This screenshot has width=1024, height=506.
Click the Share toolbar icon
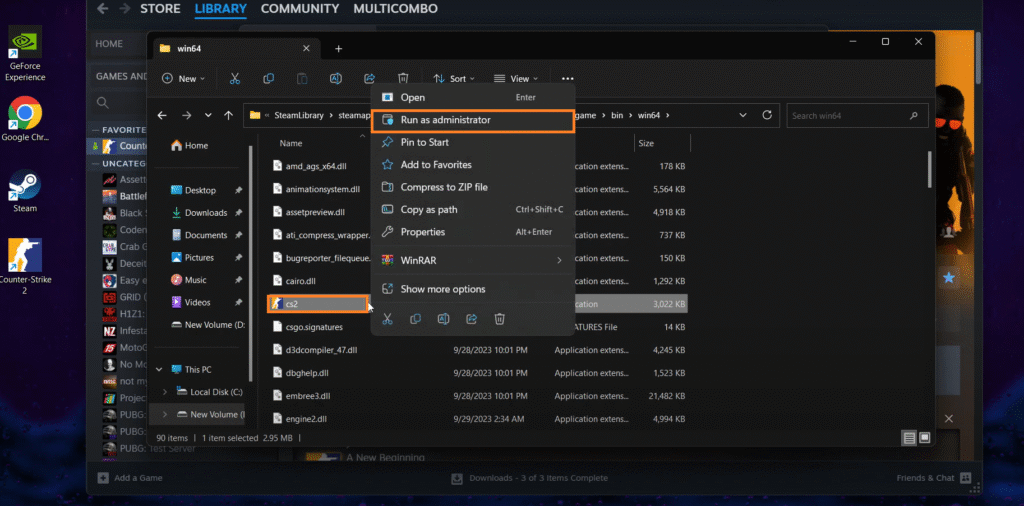(370, 78)
